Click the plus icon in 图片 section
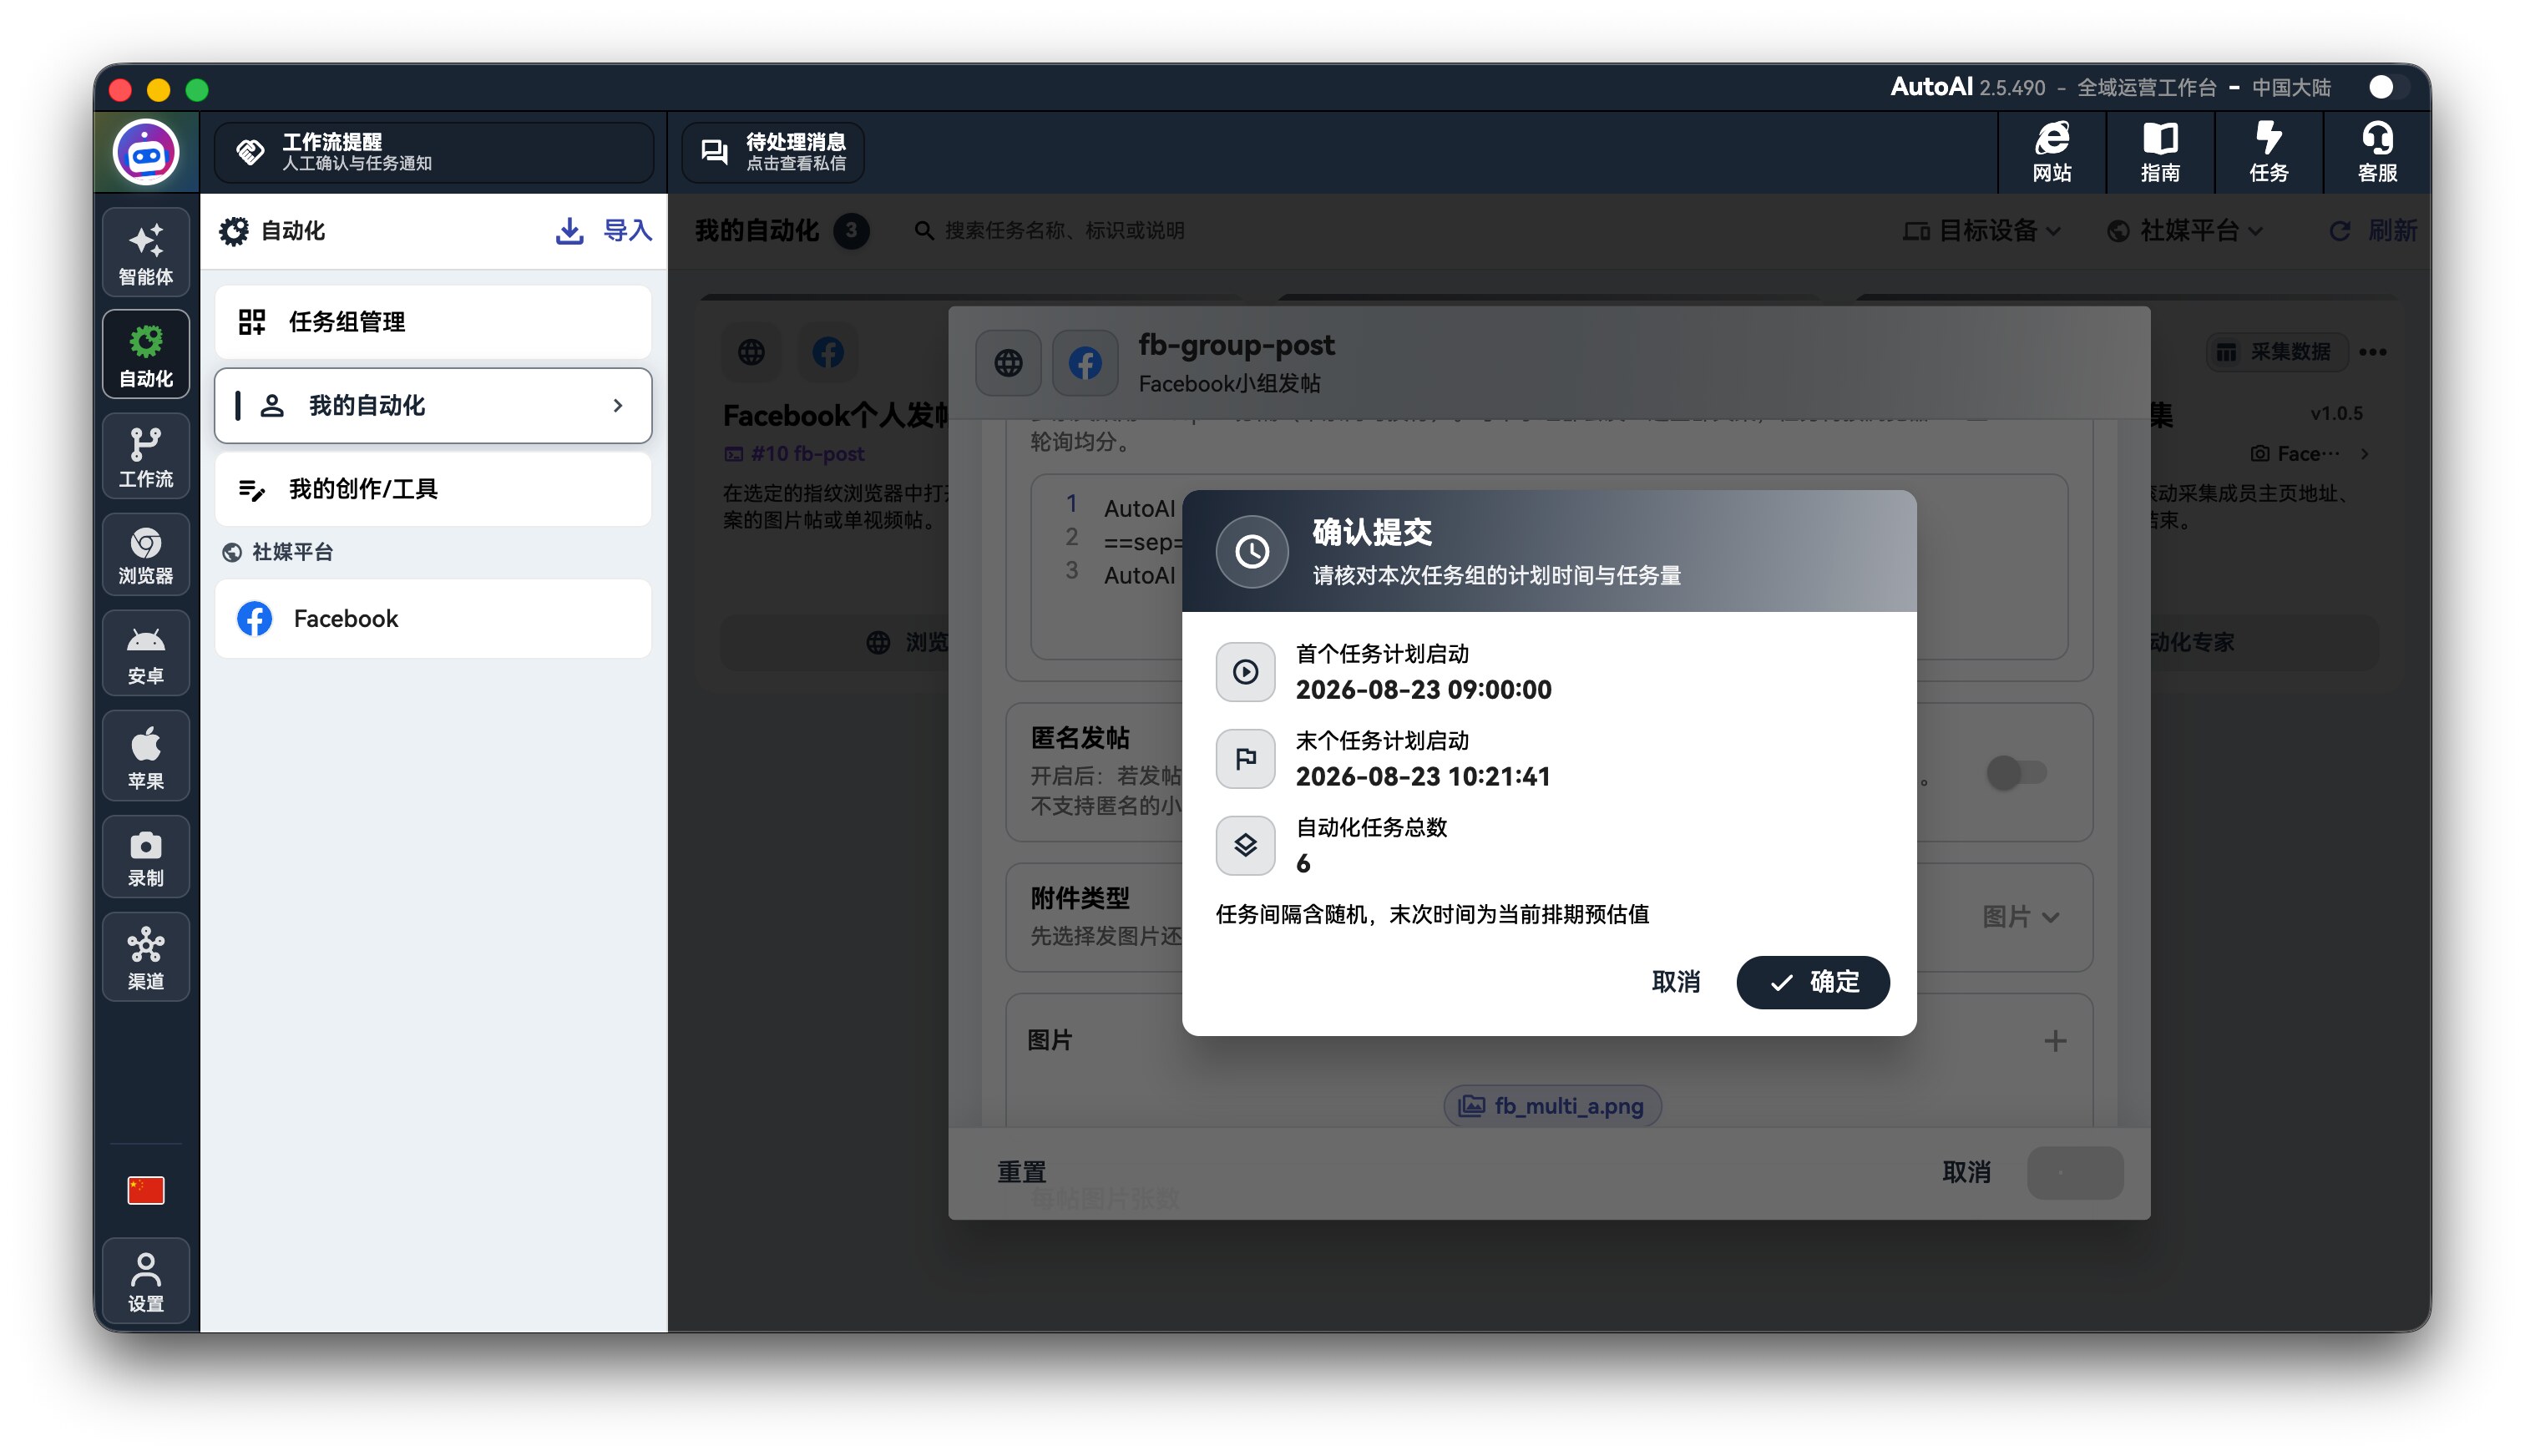The image size is (2525, 1456). click(2055, 1041)
